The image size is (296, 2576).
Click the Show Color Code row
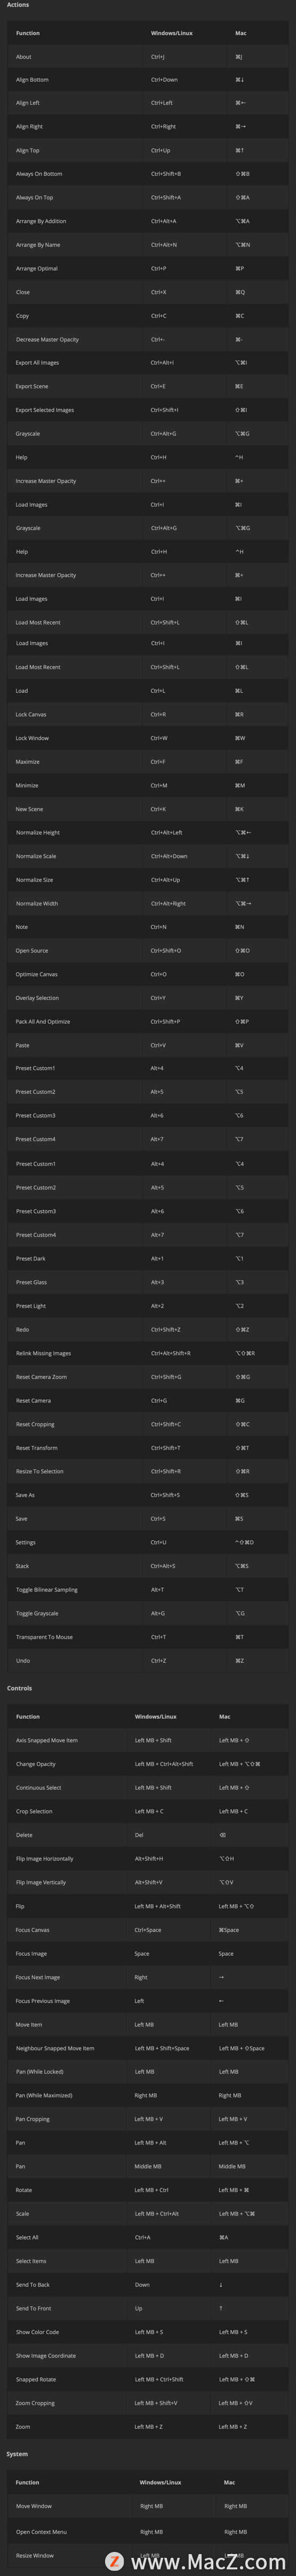pyautogui.click(x=148, y=2332)
